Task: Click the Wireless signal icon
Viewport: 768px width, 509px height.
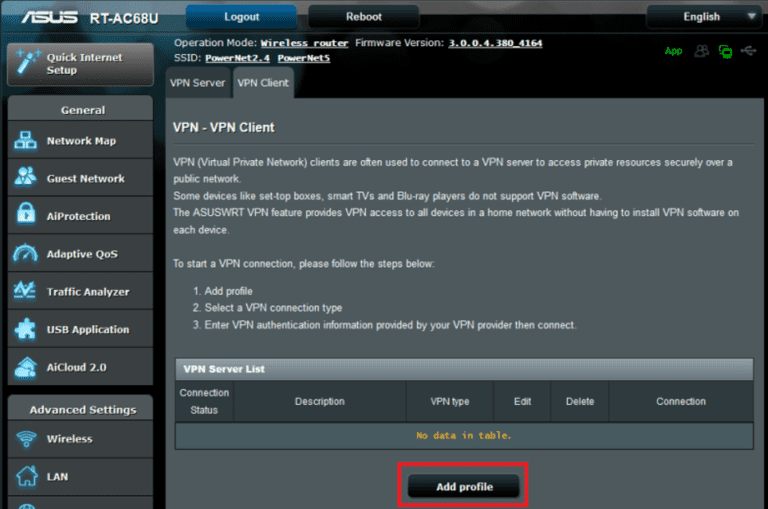Action: [26, 439]
